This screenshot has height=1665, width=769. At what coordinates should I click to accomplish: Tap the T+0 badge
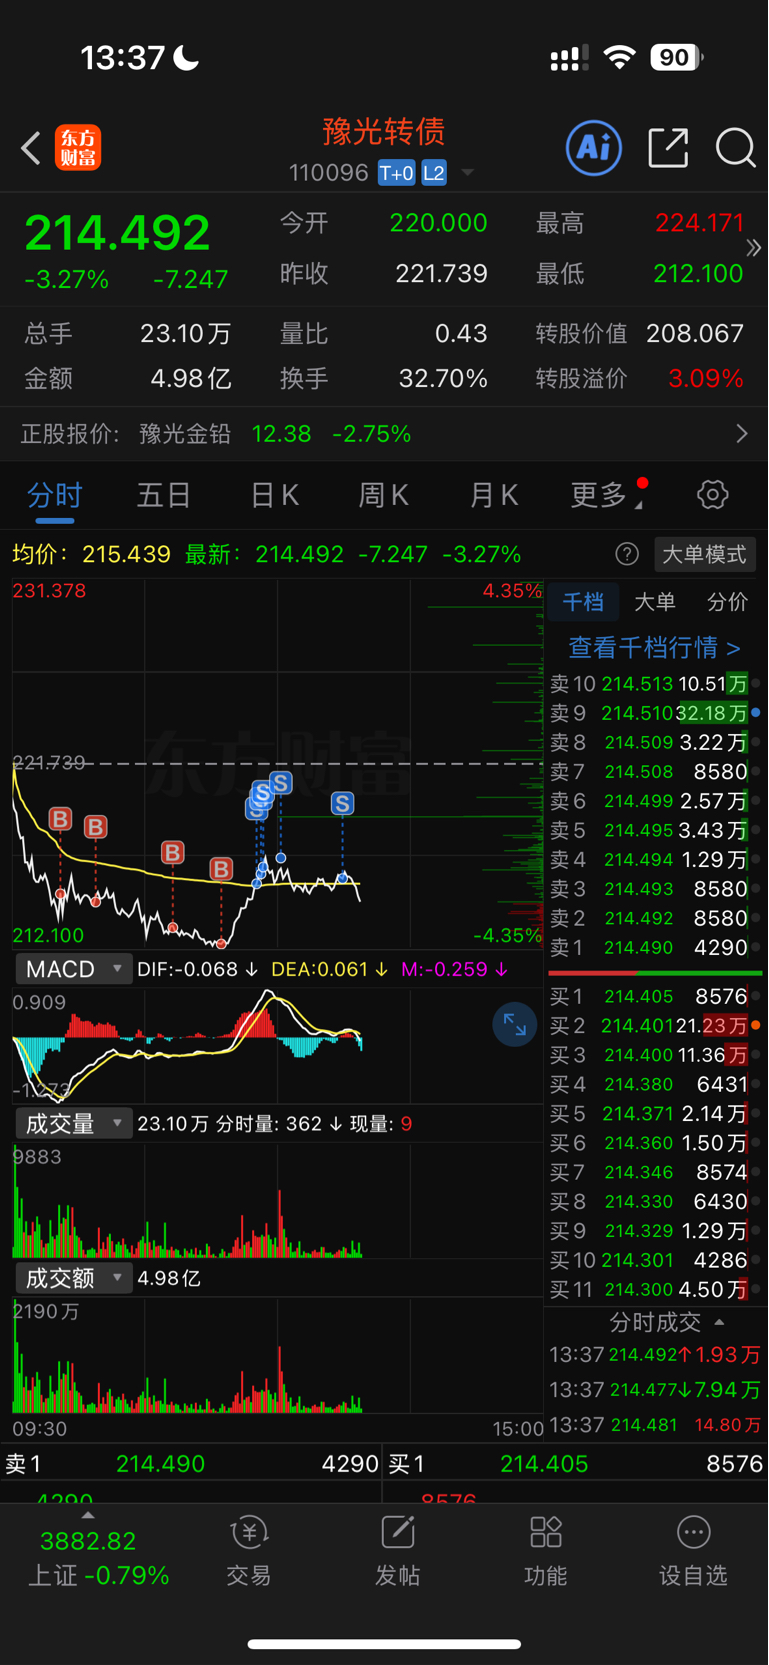tap(396, 173)
